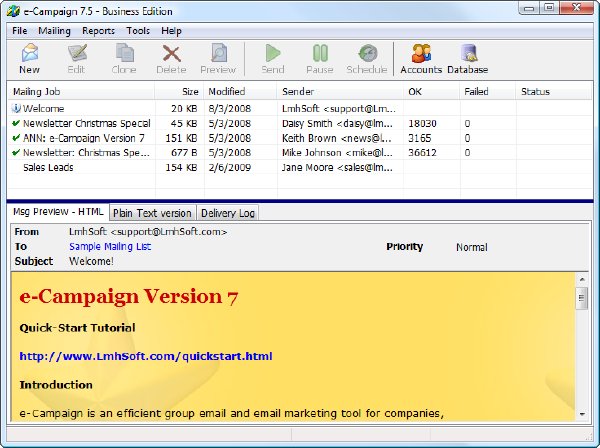
Task: Sort by Status column header
Action: click(x=553, y=91)
